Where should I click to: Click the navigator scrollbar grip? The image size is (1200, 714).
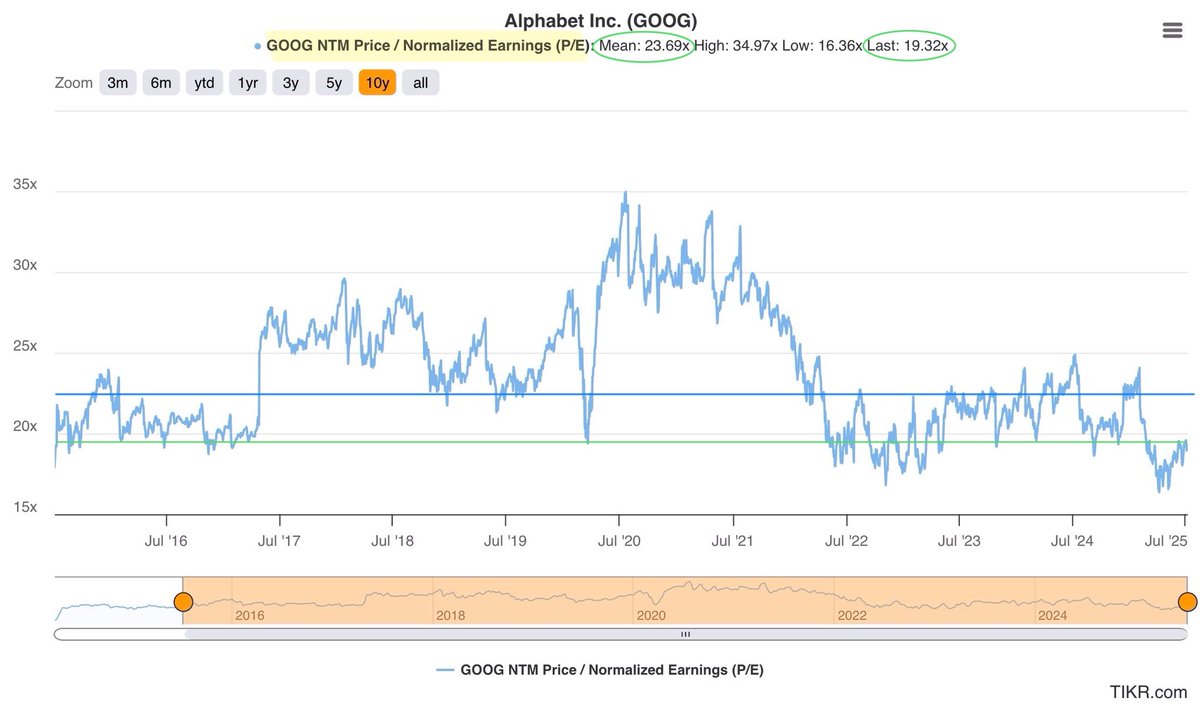[685, 634]
